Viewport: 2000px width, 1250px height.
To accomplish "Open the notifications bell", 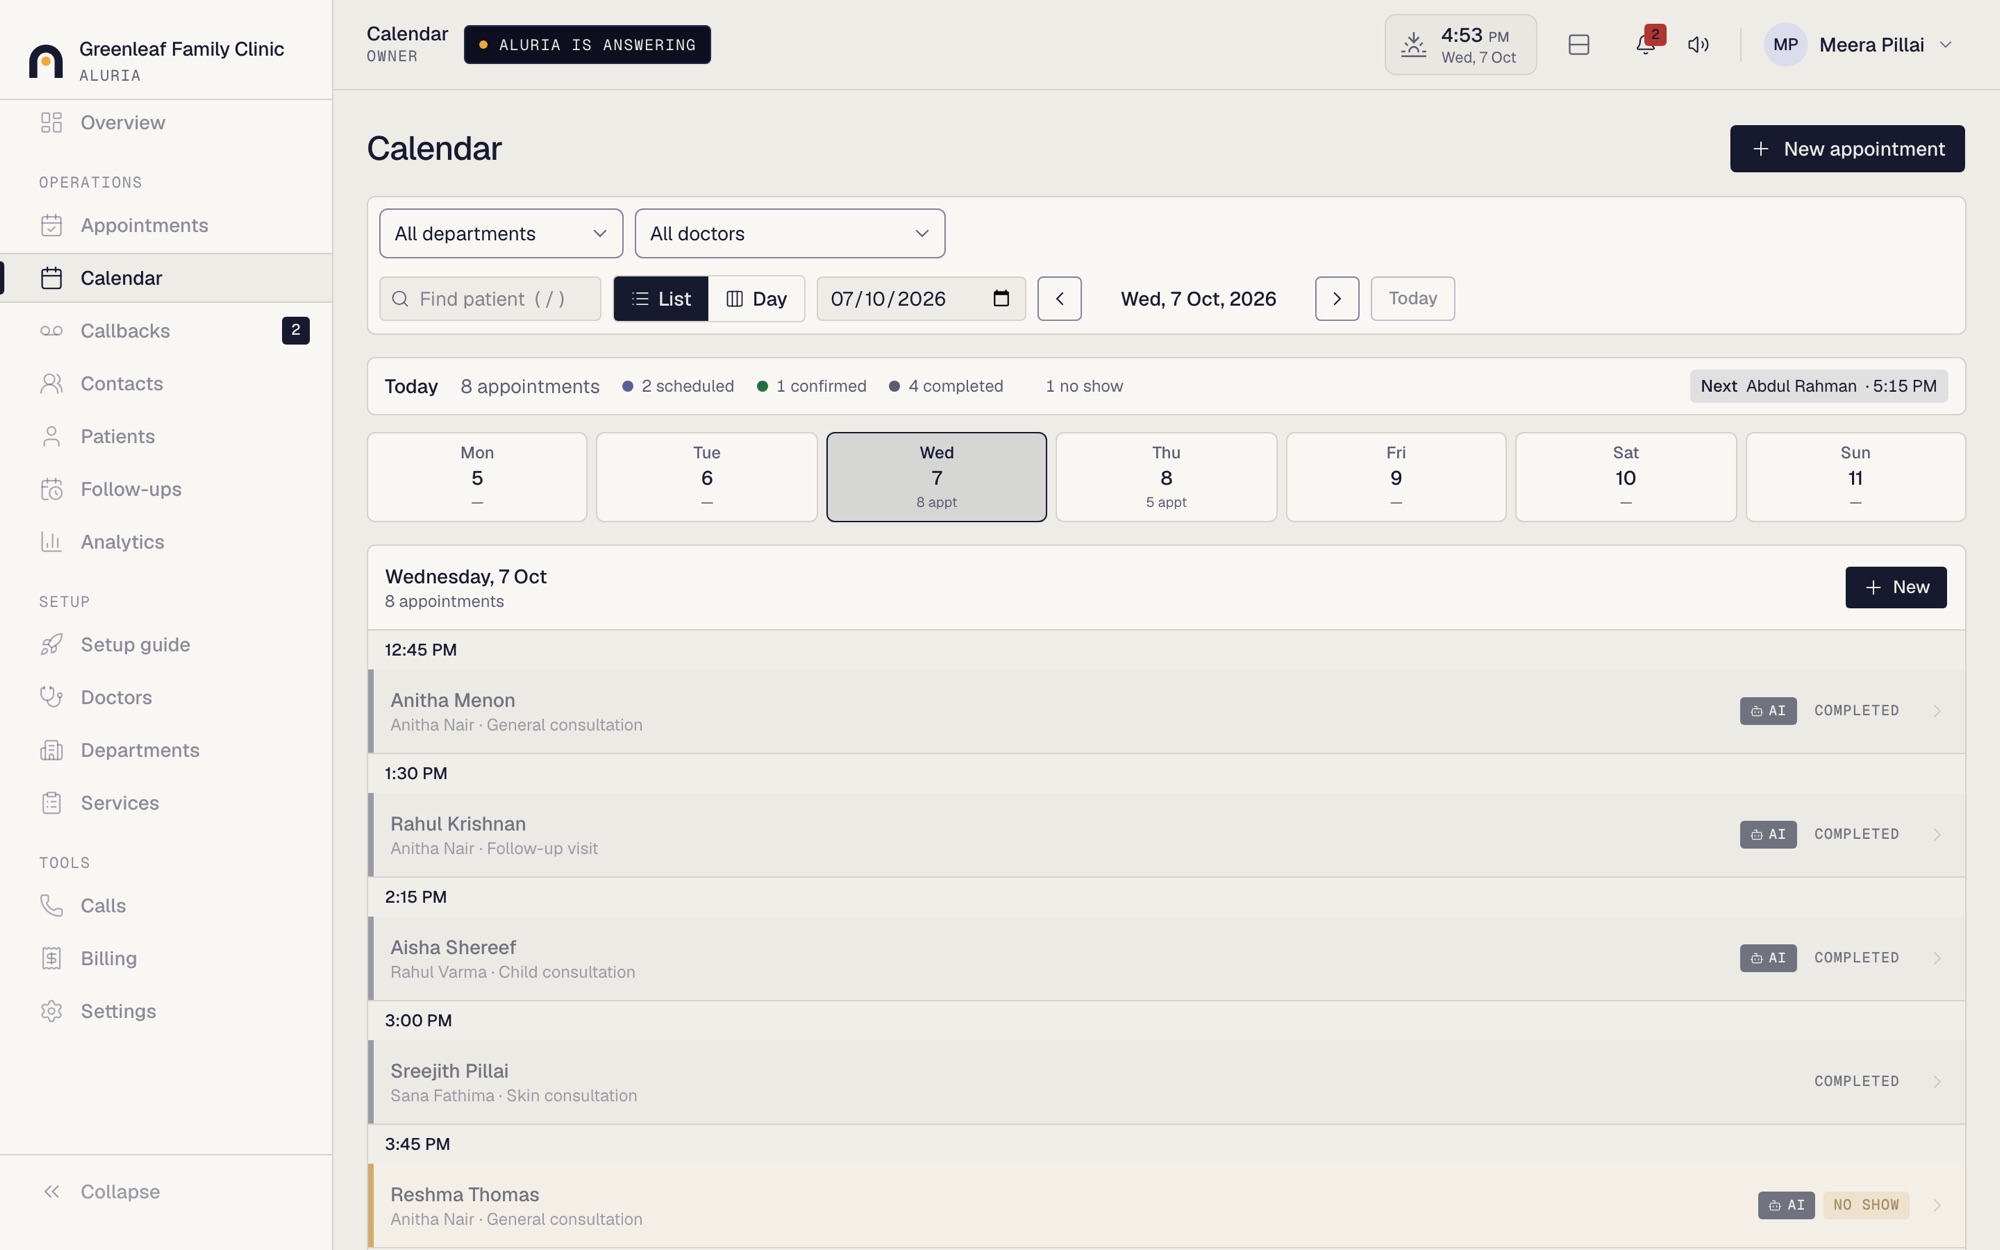I will (x=1645, y=45).
